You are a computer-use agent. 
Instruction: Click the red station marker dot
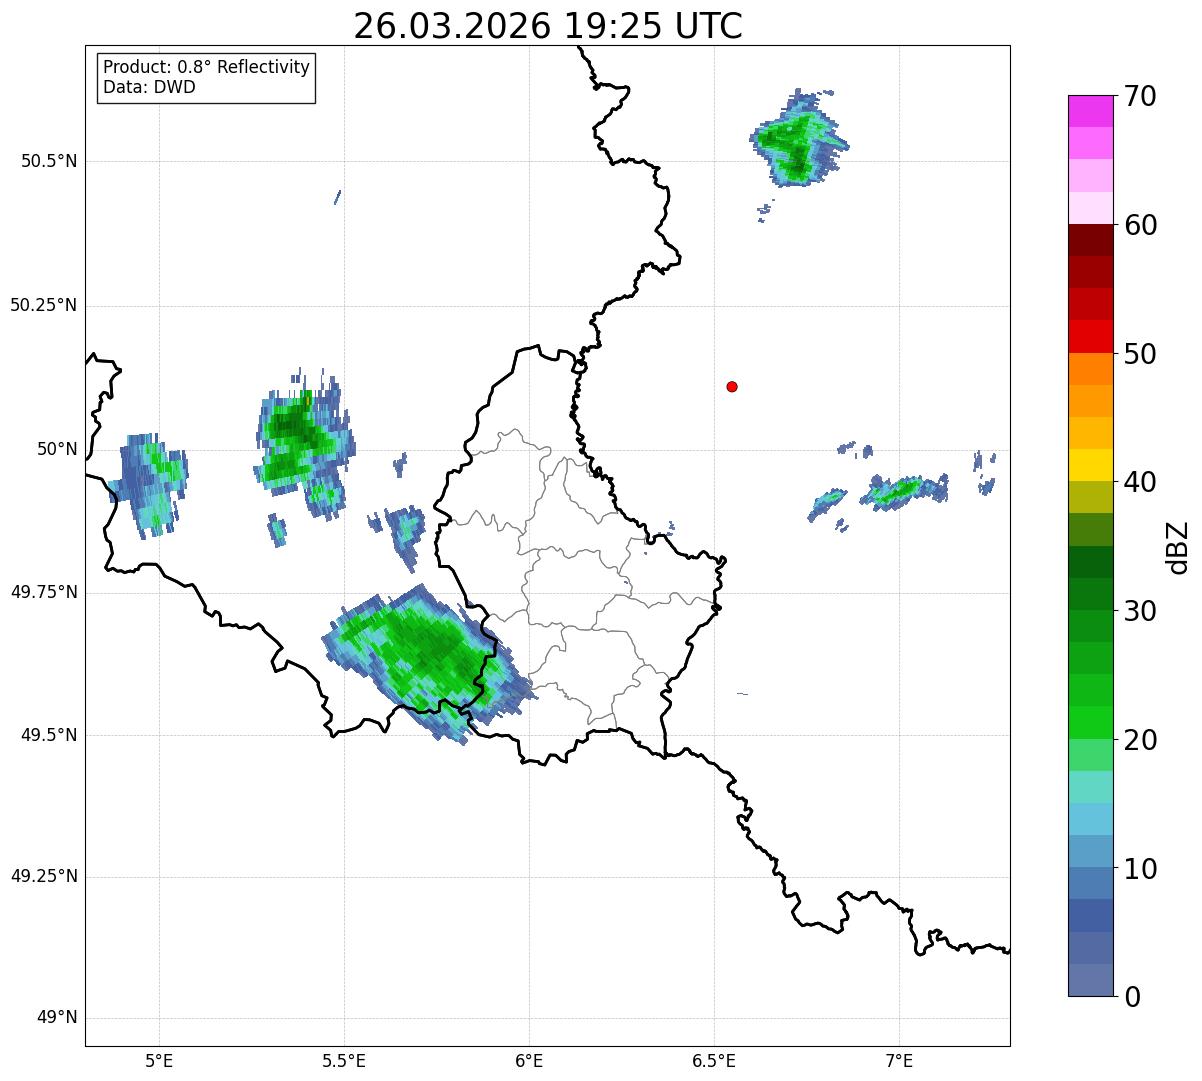732,386
